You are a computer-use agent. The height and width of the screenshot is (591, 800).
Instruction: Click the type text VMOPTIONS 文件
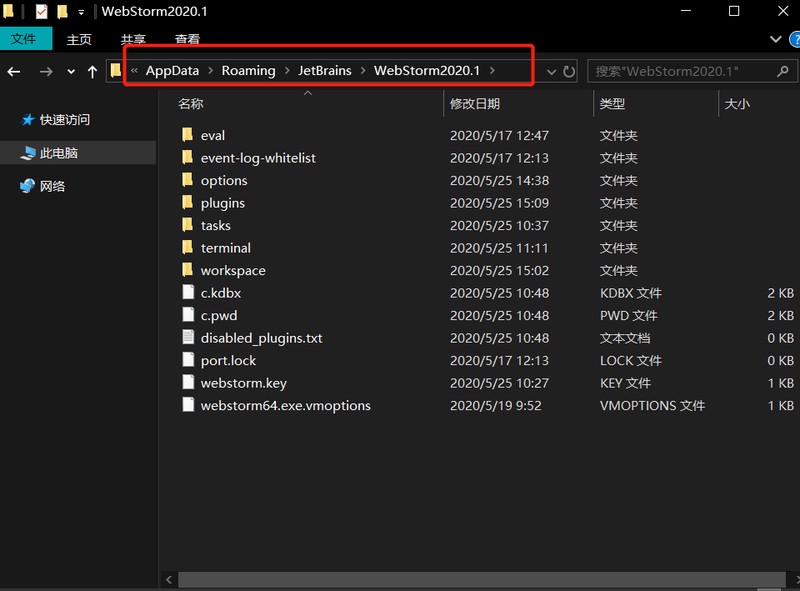click(653, 406)
